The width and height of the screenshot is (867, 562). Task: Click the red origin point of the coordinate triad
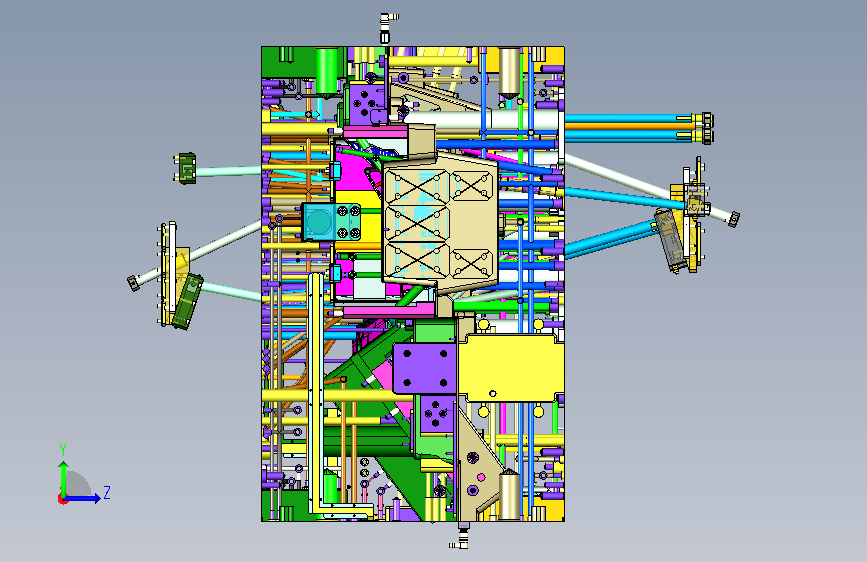62,499
